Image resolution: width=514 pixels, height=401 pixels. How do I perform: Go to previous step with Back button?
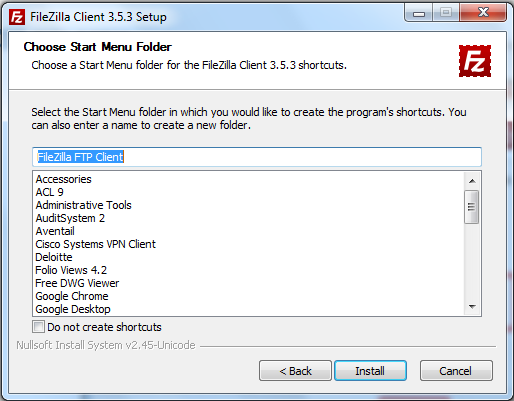[295, 370]
